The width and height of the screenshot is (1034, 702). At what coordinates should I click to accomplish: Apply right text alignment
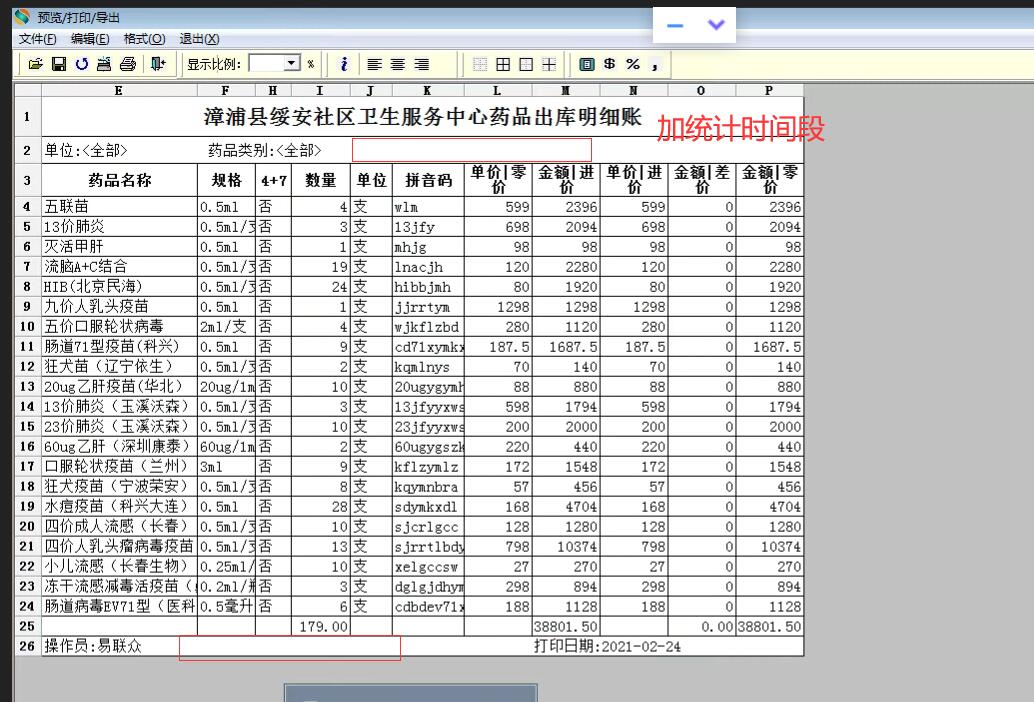[421, 64]
